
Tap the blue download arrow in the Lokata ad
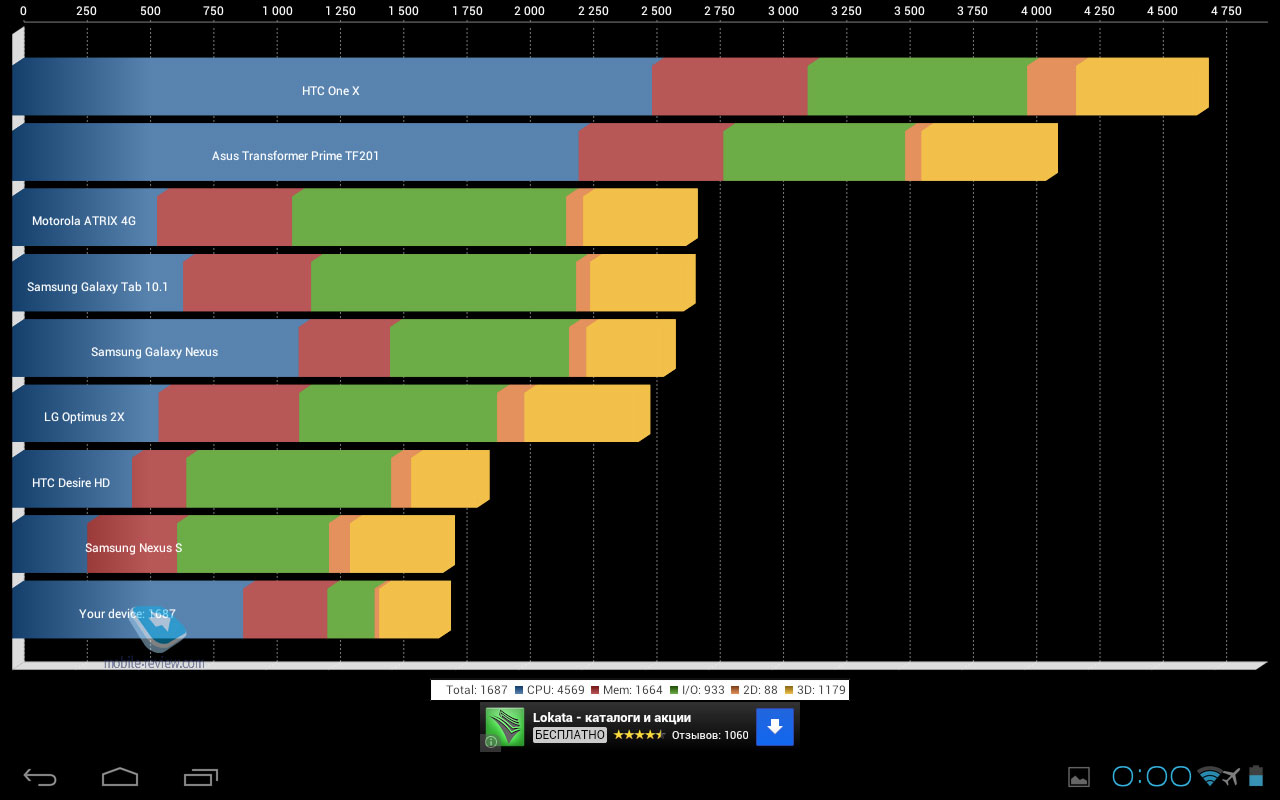point(774,727)
